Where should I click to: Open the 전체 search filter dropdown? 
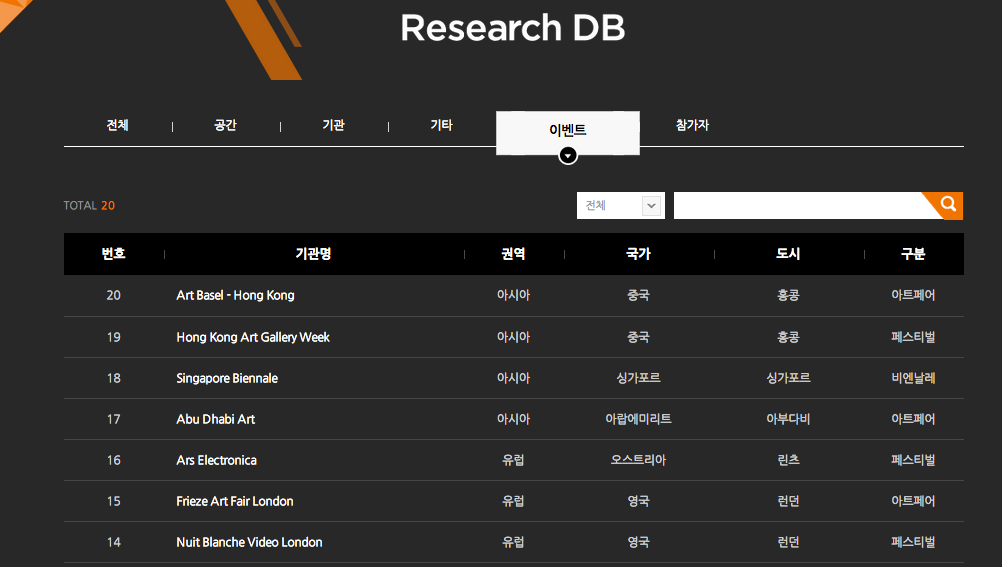click(620, 205)
